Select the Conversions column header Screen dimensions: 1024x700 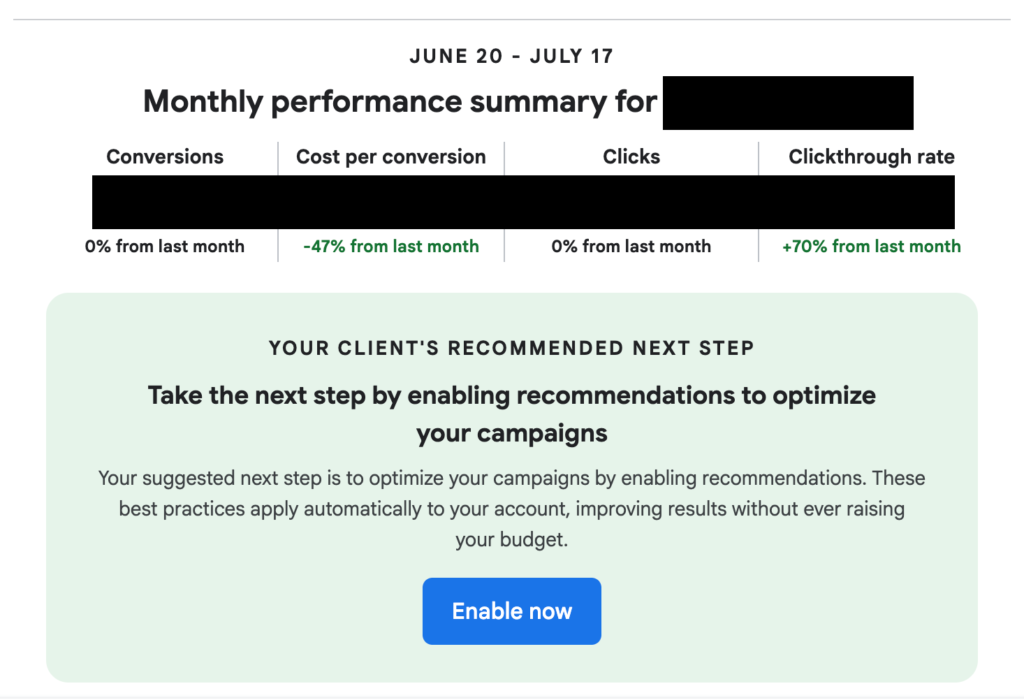pos(165,157)
